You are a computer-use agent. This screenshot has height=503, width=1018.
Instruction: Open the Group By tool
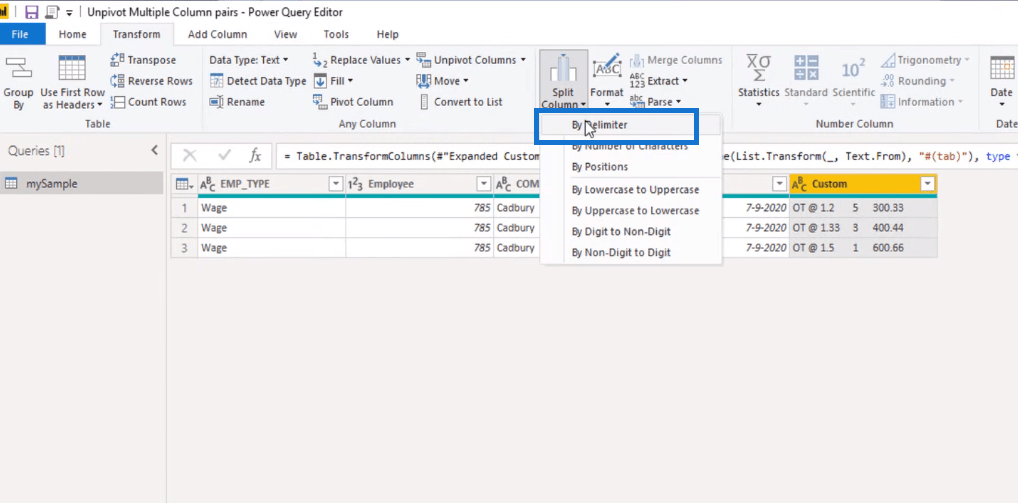pos(18,83)
